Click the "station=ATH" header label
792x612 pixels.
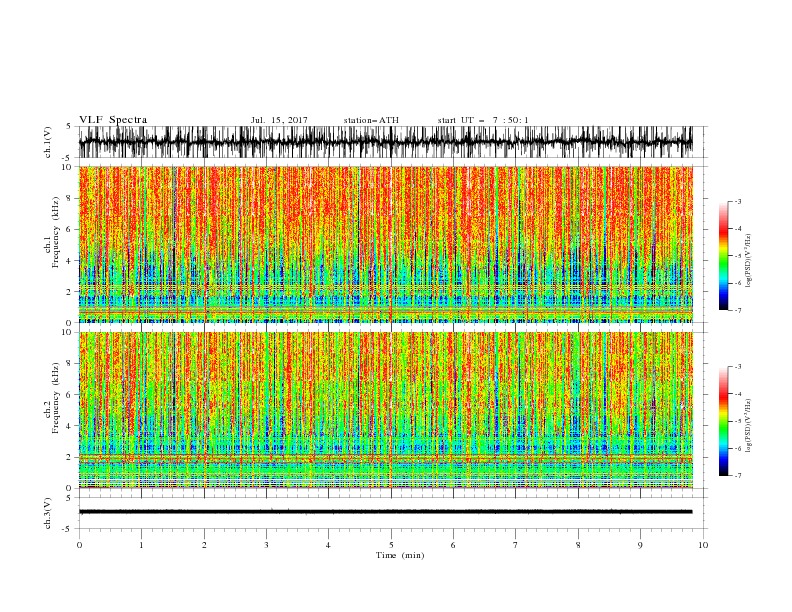coord(371,120)
